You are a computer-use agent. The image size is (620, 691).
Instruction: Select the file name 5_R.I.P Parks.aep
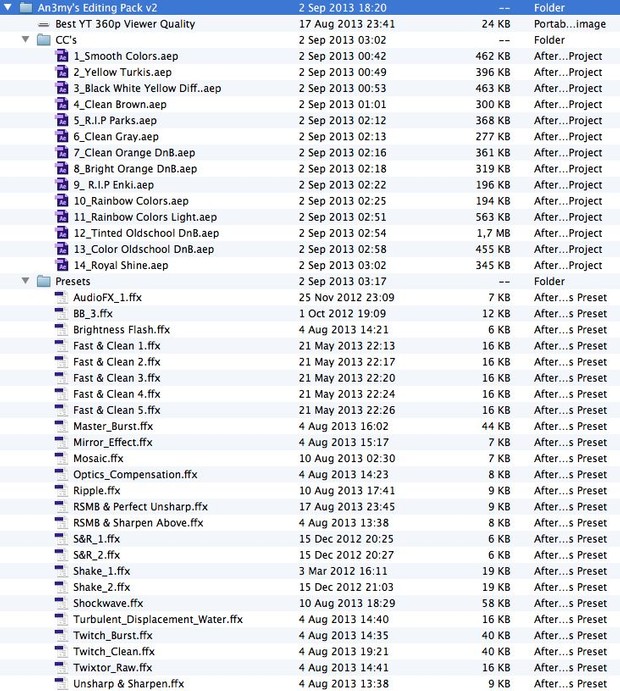coord(115,121)
